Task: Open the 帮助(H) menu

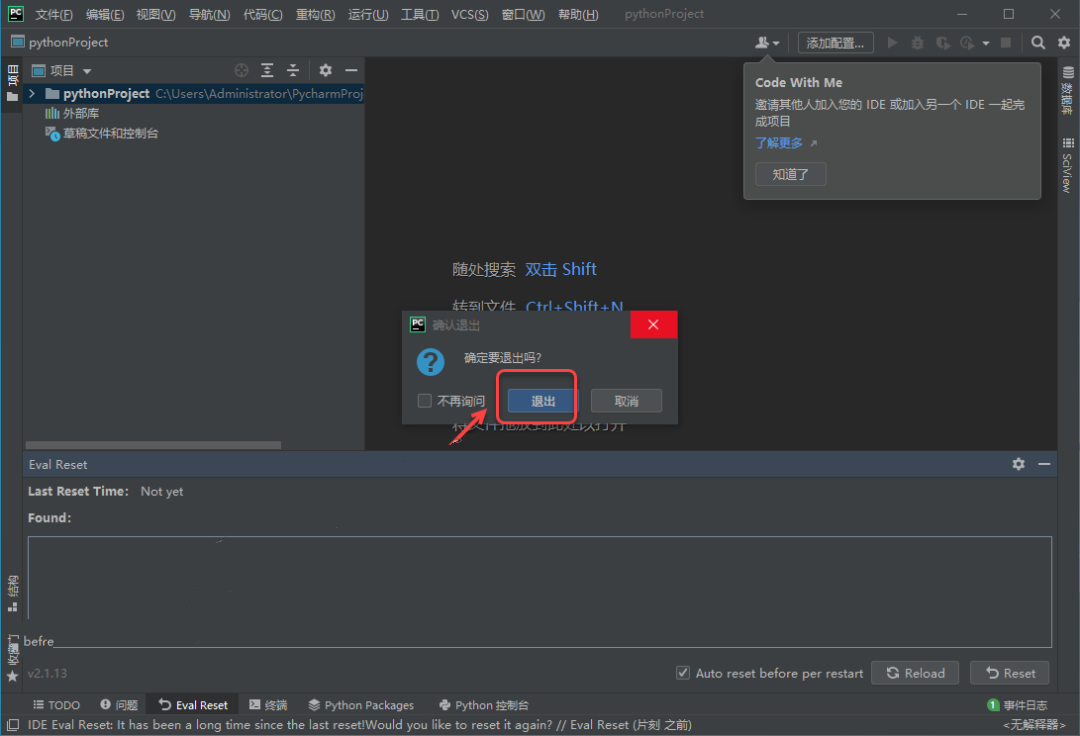Action: (578, 14)
